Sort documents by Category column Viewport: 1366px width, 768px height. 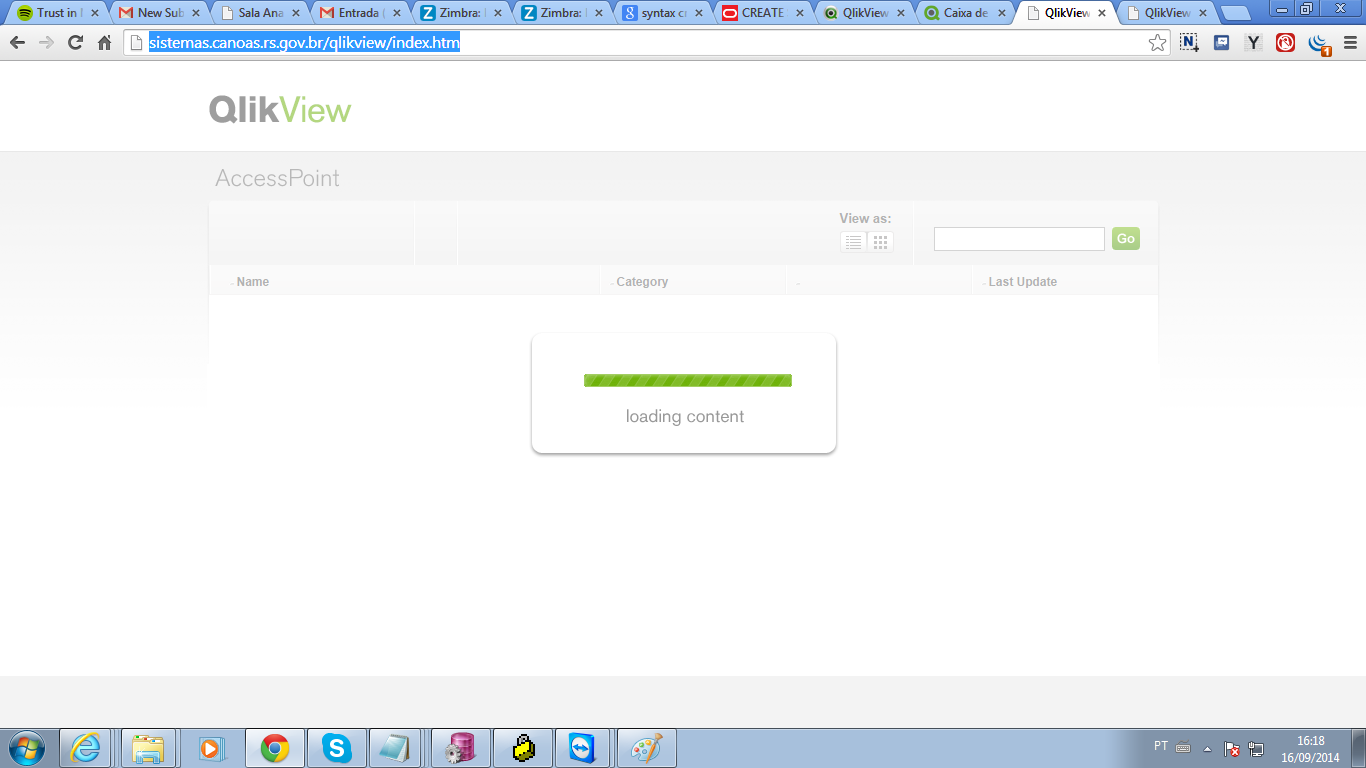click(x=642, y=282)
